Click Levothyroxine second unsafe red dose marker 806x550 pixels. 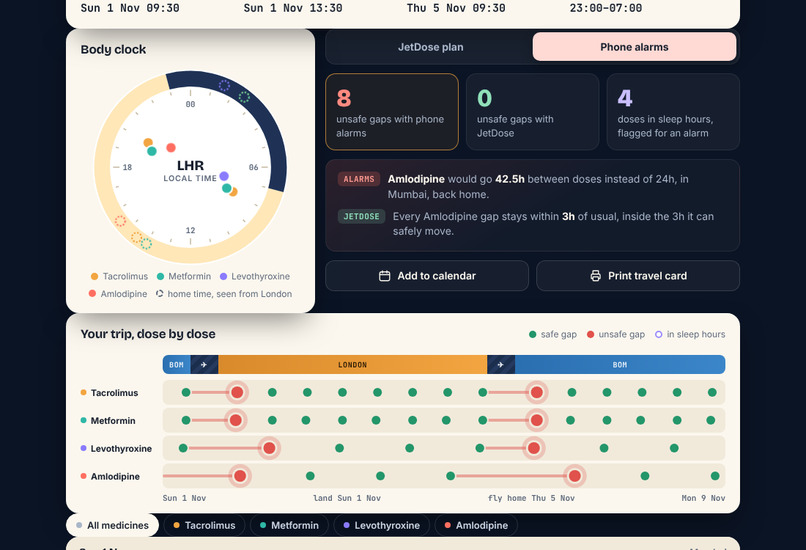point(534,448)
